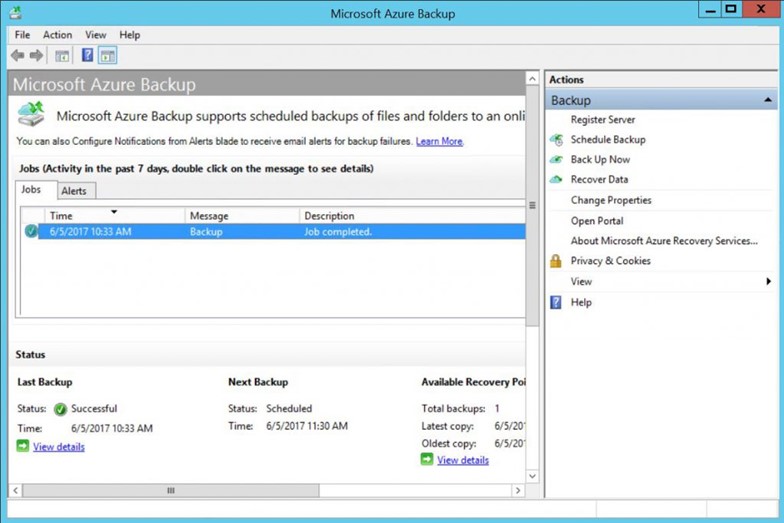784x523 pixels.
Task: Click the Back Up Now cloud icon
Action: (x=556, y=160)
